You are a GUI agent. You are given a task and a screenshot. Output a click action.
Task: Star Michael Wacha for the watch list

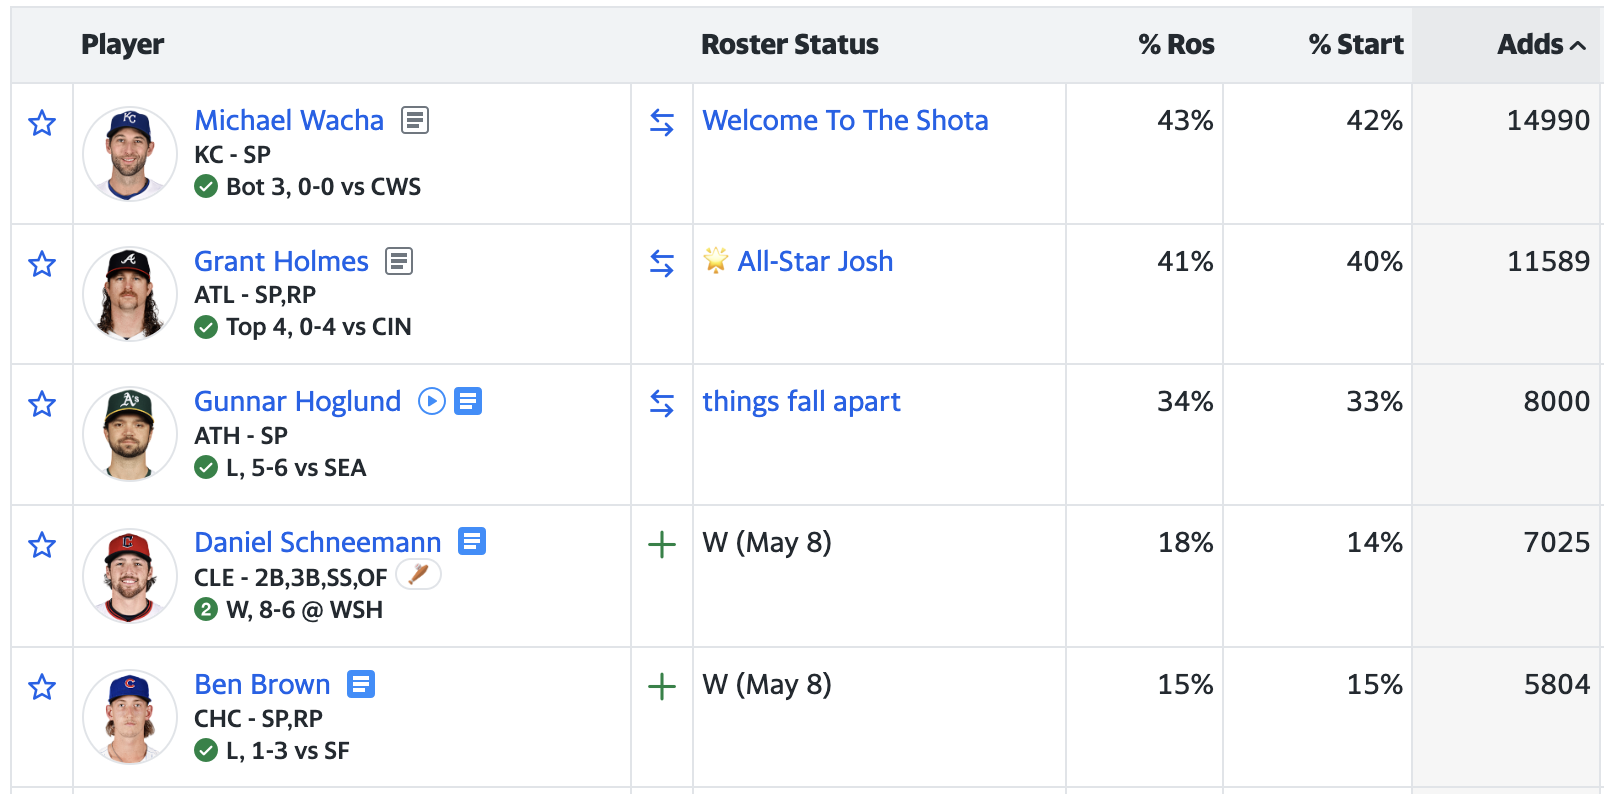tap(42, 123)
